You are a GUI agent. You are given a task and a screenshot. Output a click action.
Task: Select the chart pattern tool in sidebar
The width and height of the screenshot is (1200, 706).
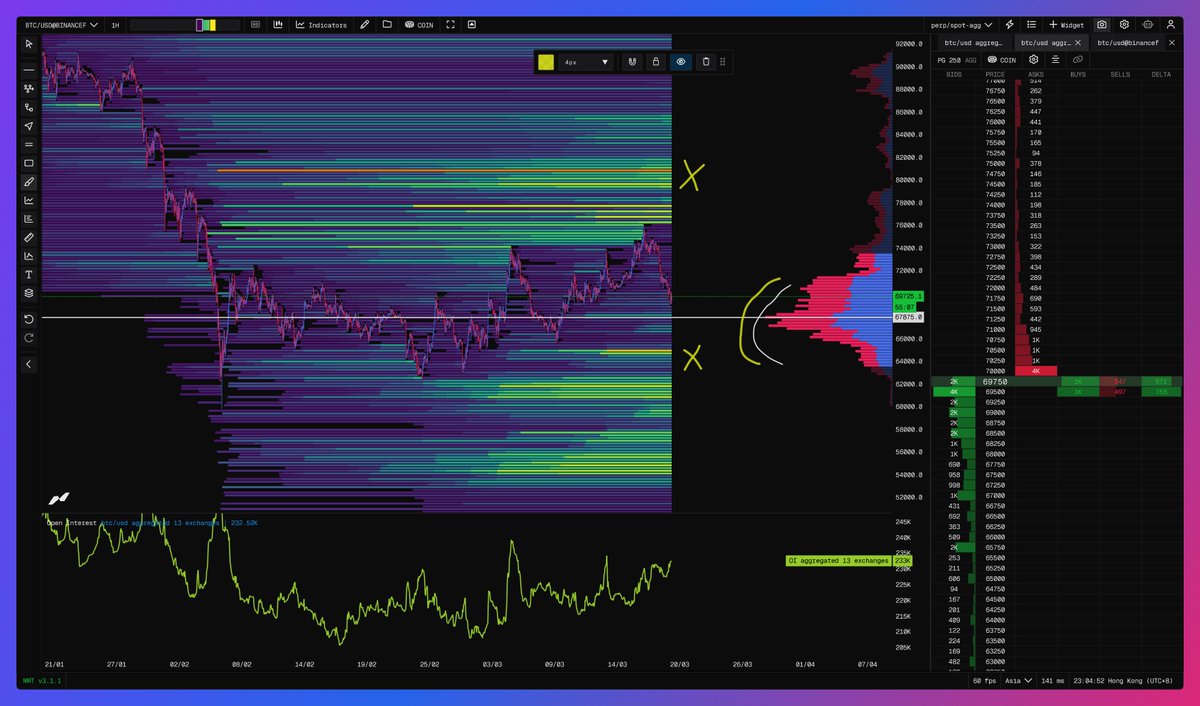click(x=29, y=256)
